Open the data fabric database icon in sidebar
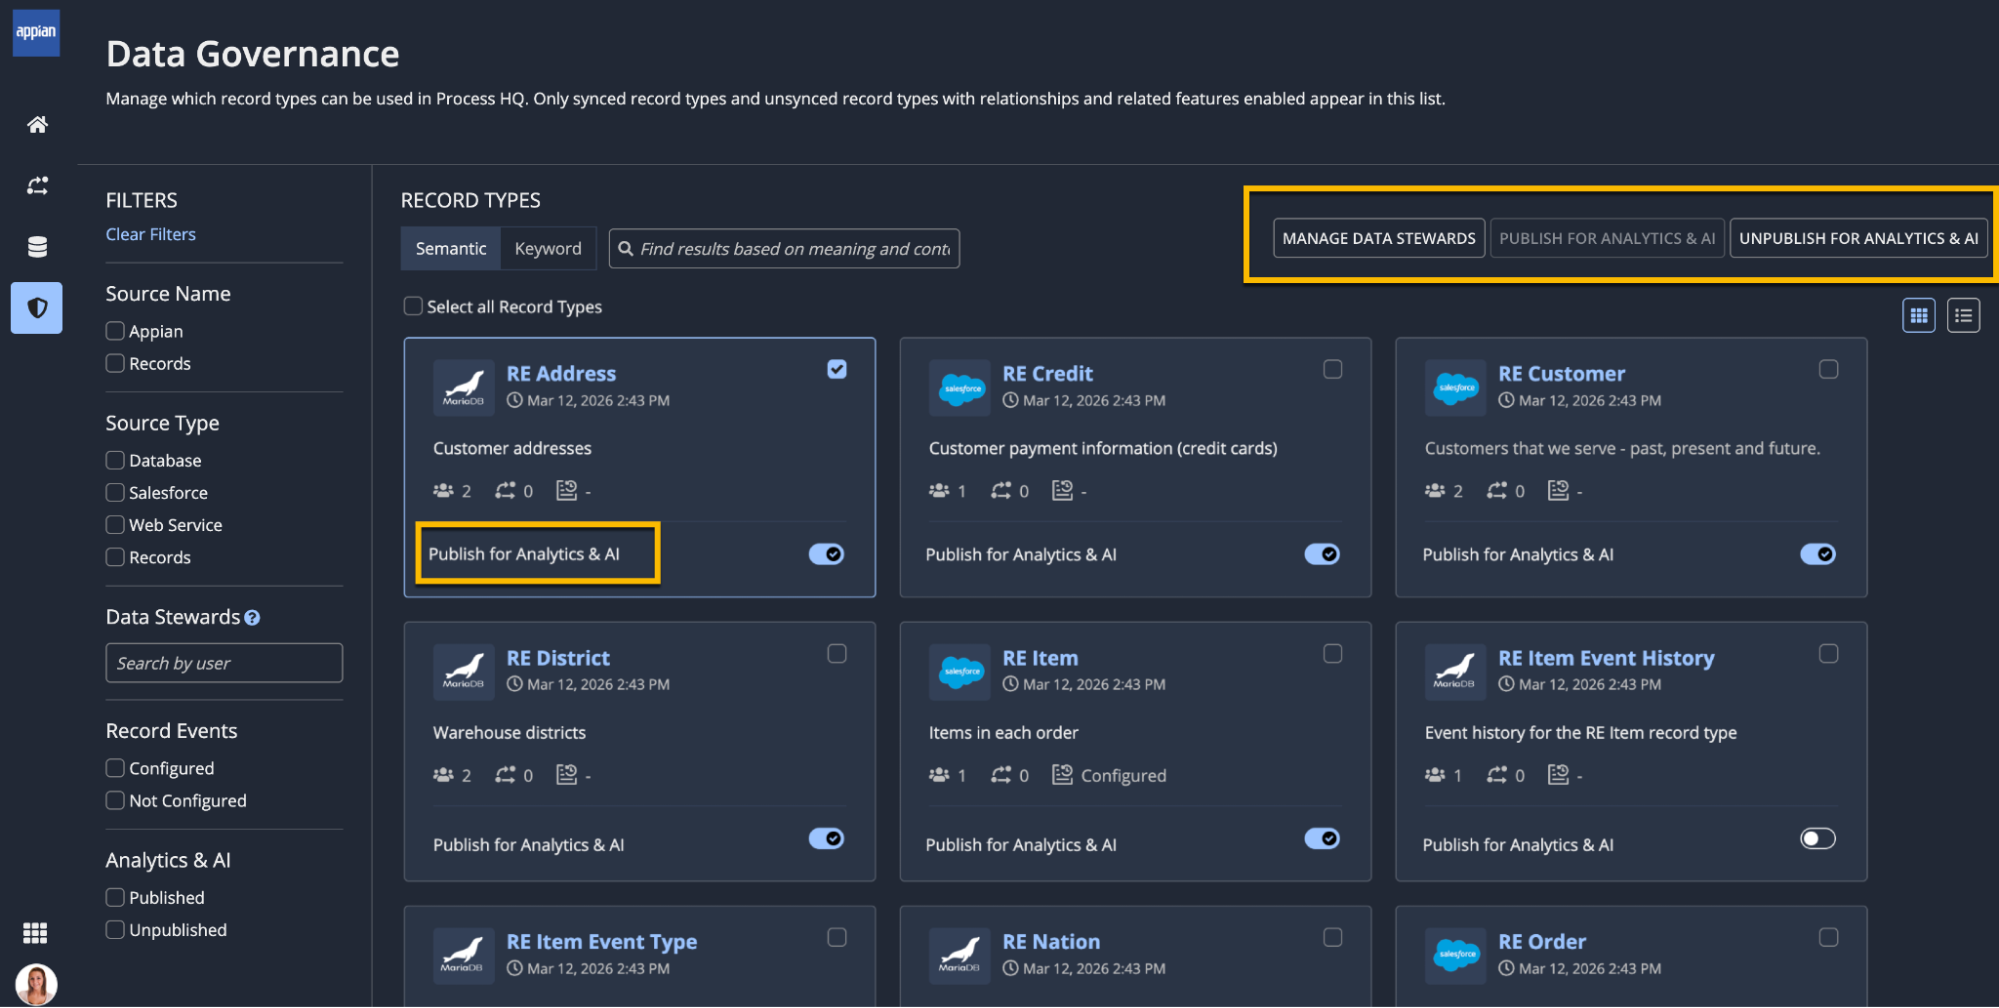This screenshot has height=1008, width=1999. [x=37, y=246]
